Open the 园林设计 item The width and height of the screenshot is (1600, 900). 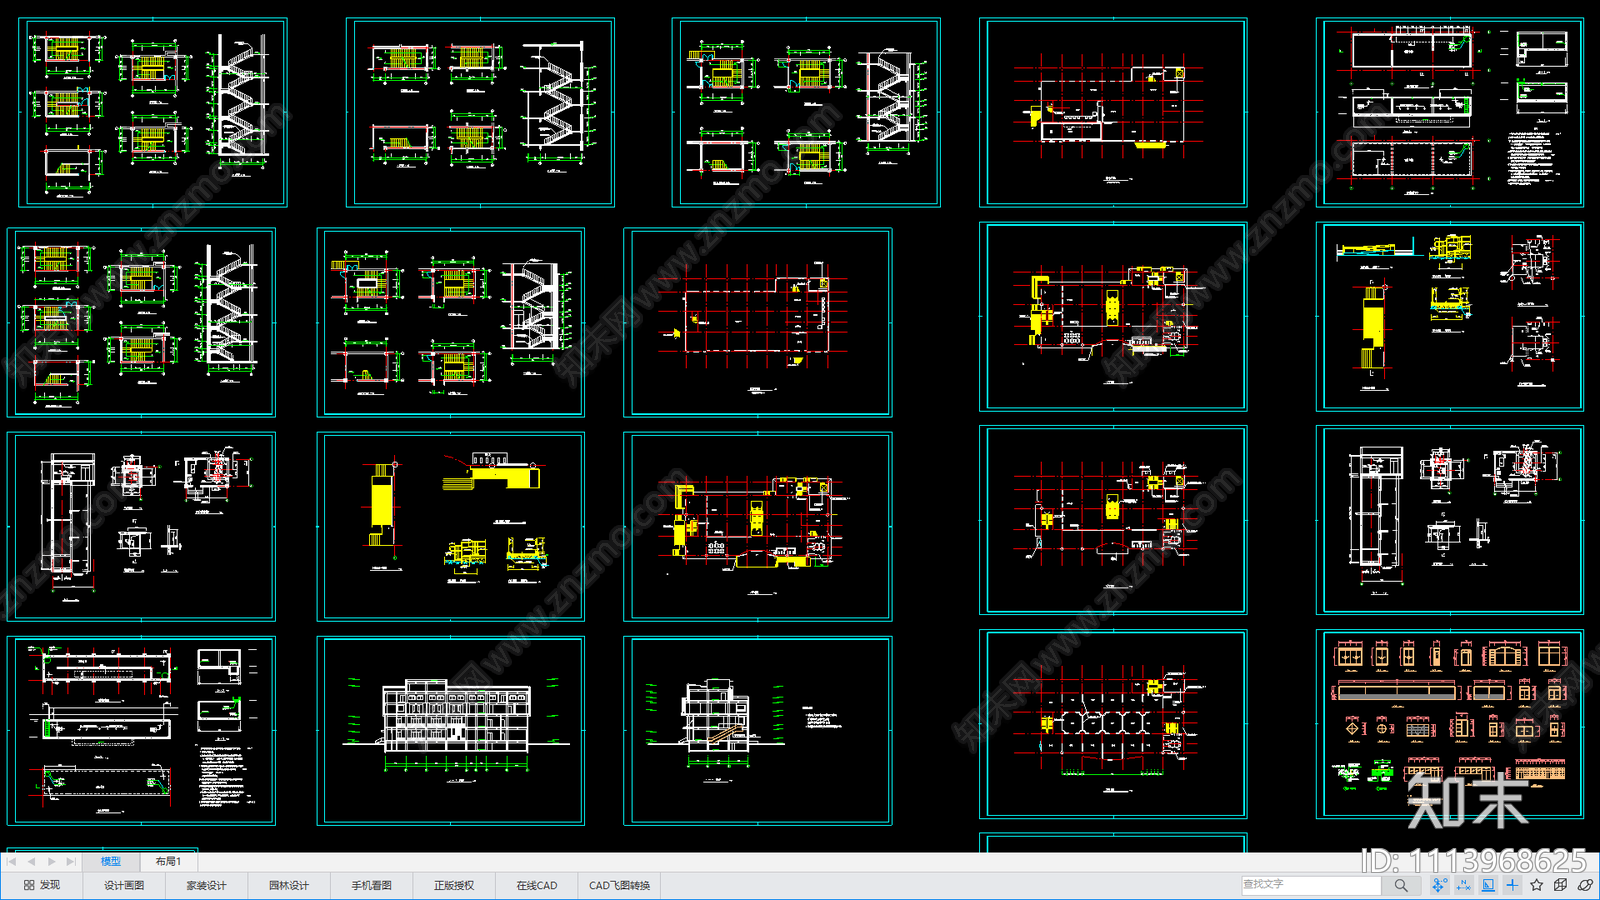[289, 885]
